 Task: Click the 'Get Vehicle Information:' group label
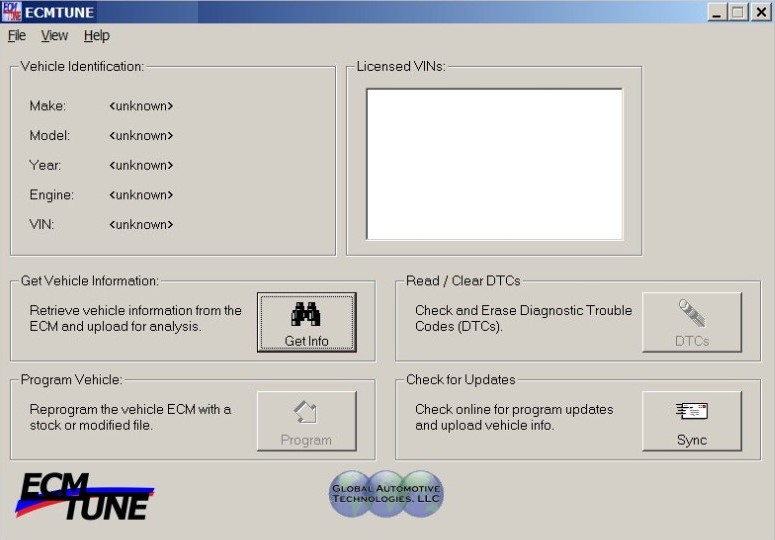tap(89, 281)
